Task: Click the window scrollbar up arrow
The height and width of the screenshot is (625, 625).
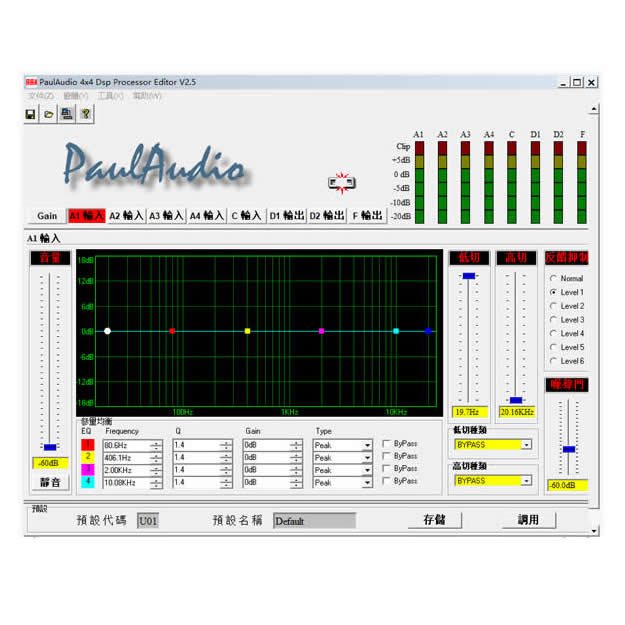Action: pyautogui.click(x=594, y=109)
